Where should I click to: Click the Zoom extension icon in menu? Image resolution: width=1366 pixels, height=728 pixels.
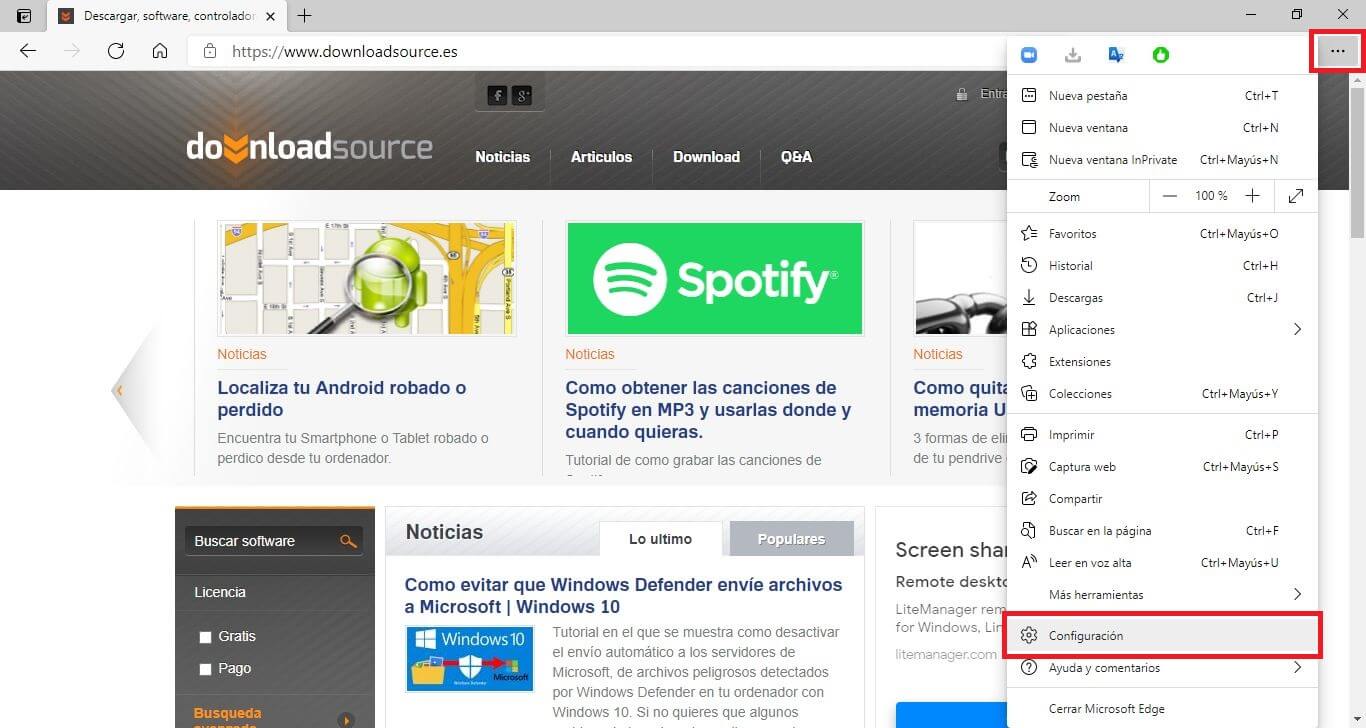1029,55
